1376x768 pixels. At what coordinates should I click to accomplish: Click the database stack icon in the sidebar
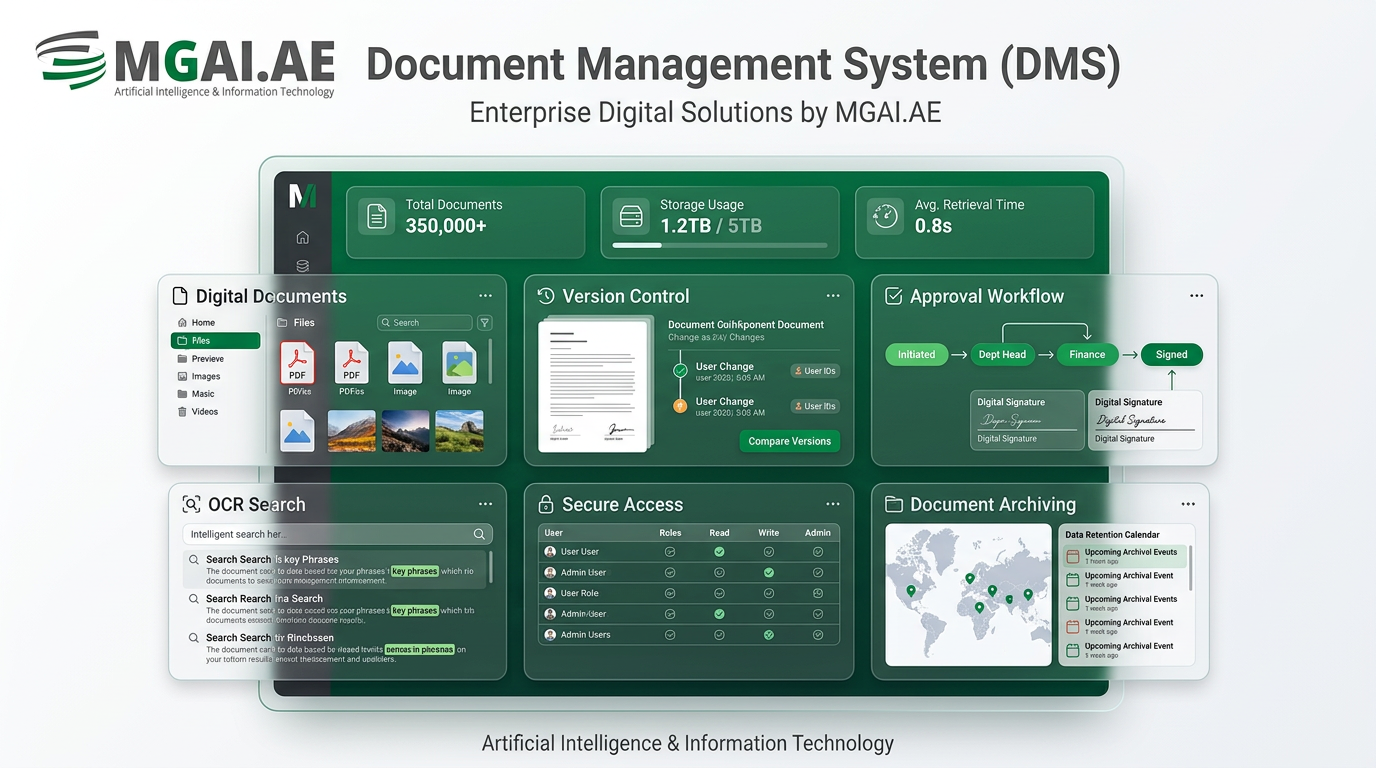[303, 266]
